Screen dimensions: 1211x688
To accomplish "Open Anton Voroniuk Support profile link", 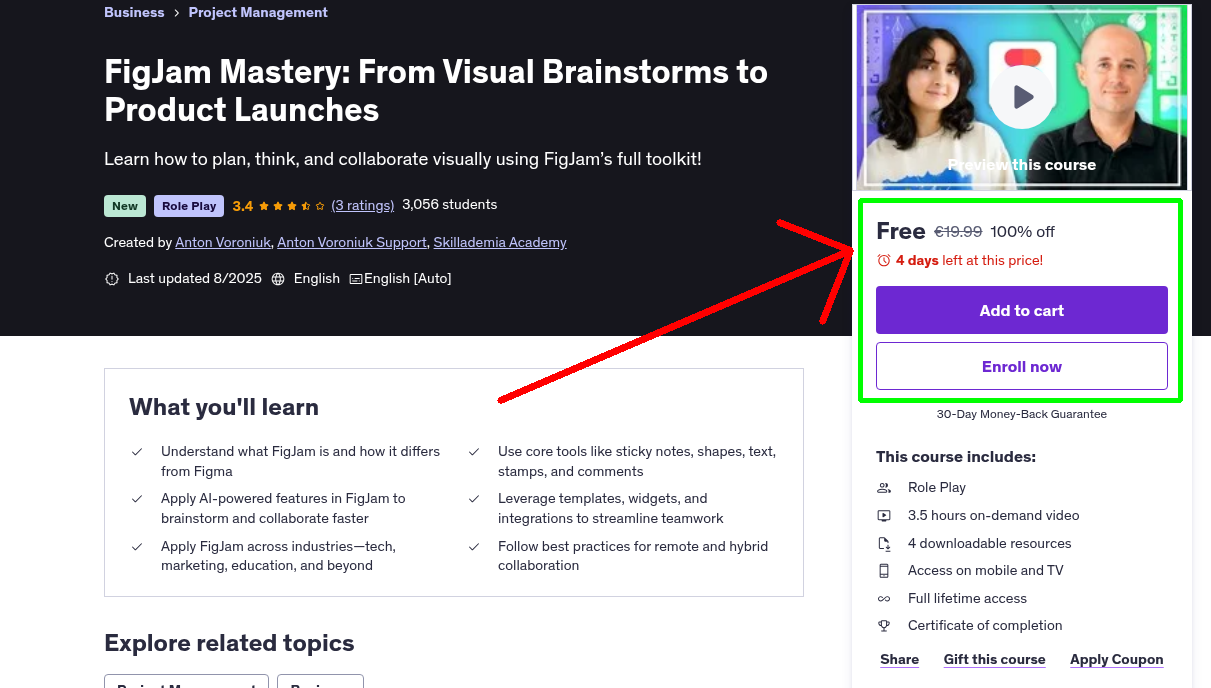I will tap(352, 242).
